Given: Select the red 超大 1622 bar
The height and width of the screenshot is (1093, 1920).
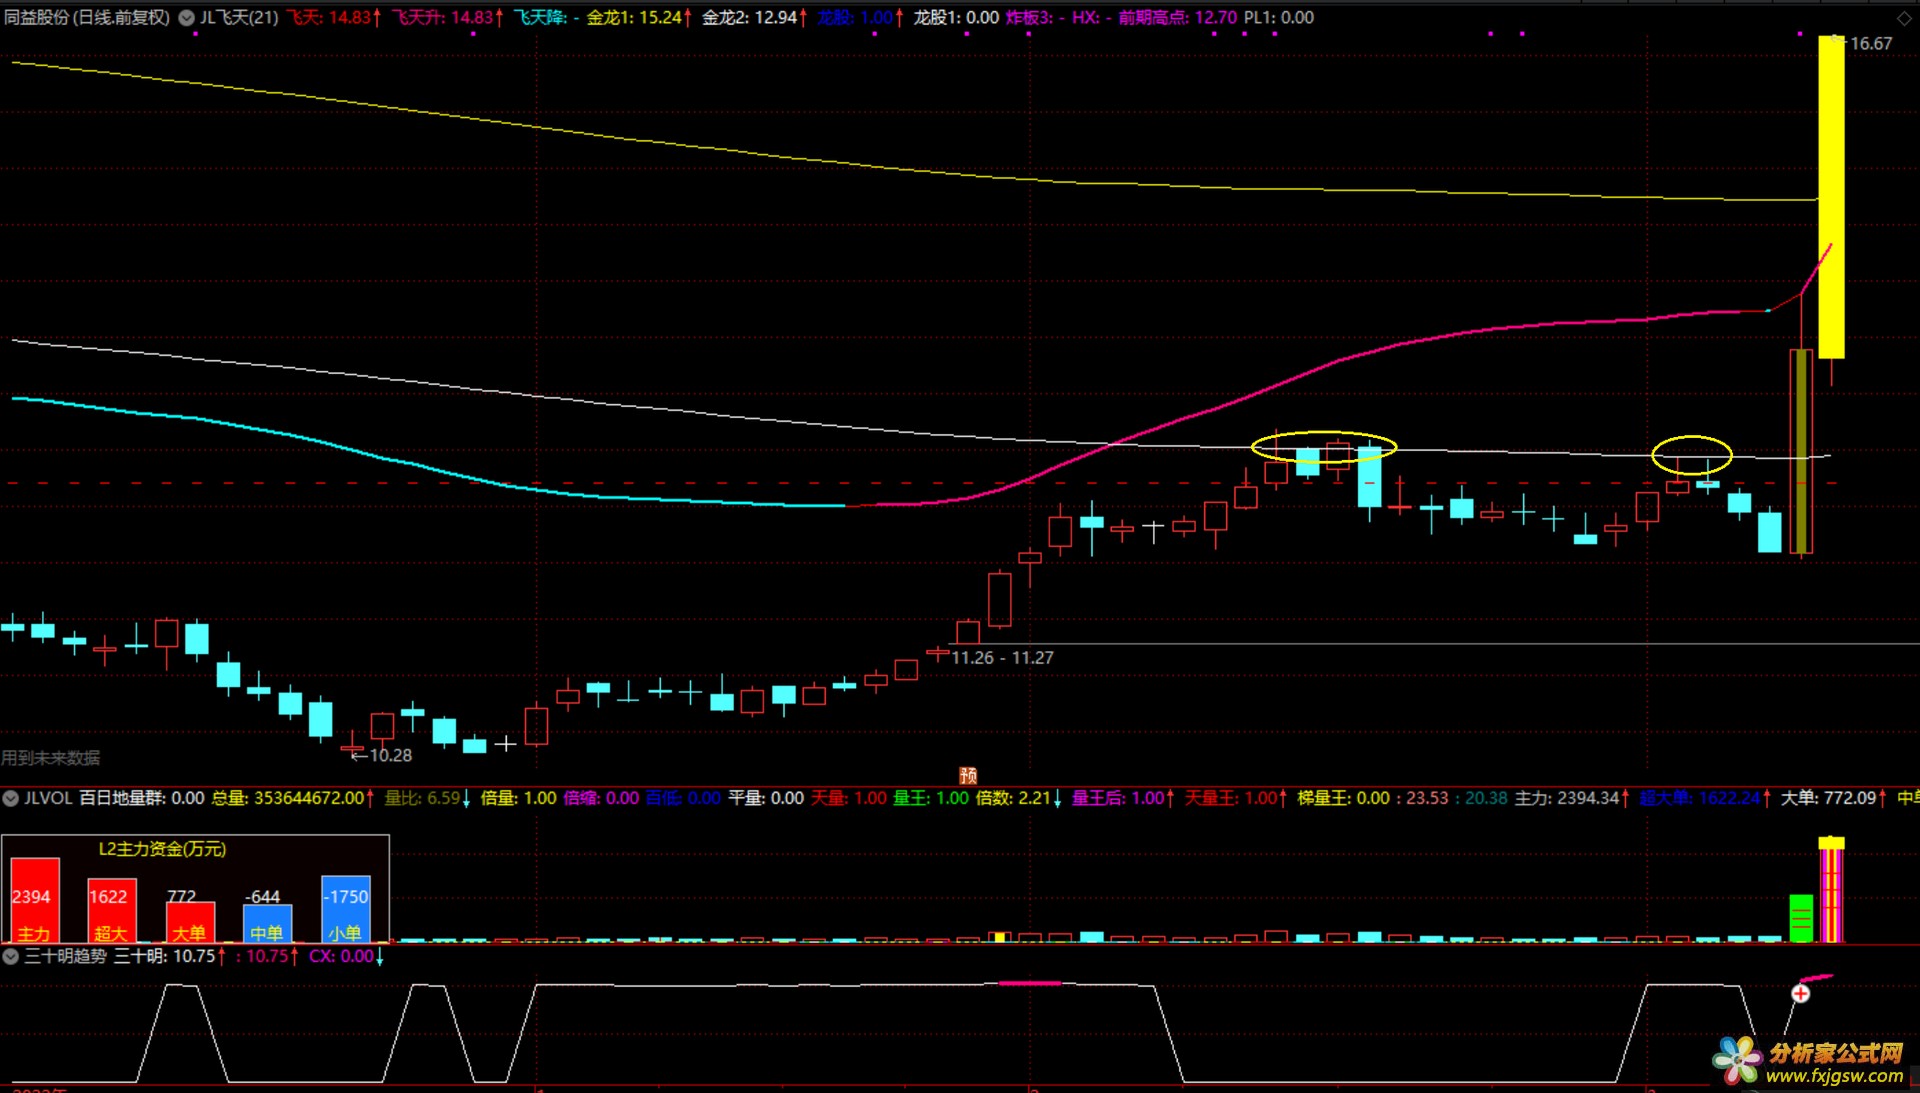Looking at the screenshot, I should (x=112, y=910).
